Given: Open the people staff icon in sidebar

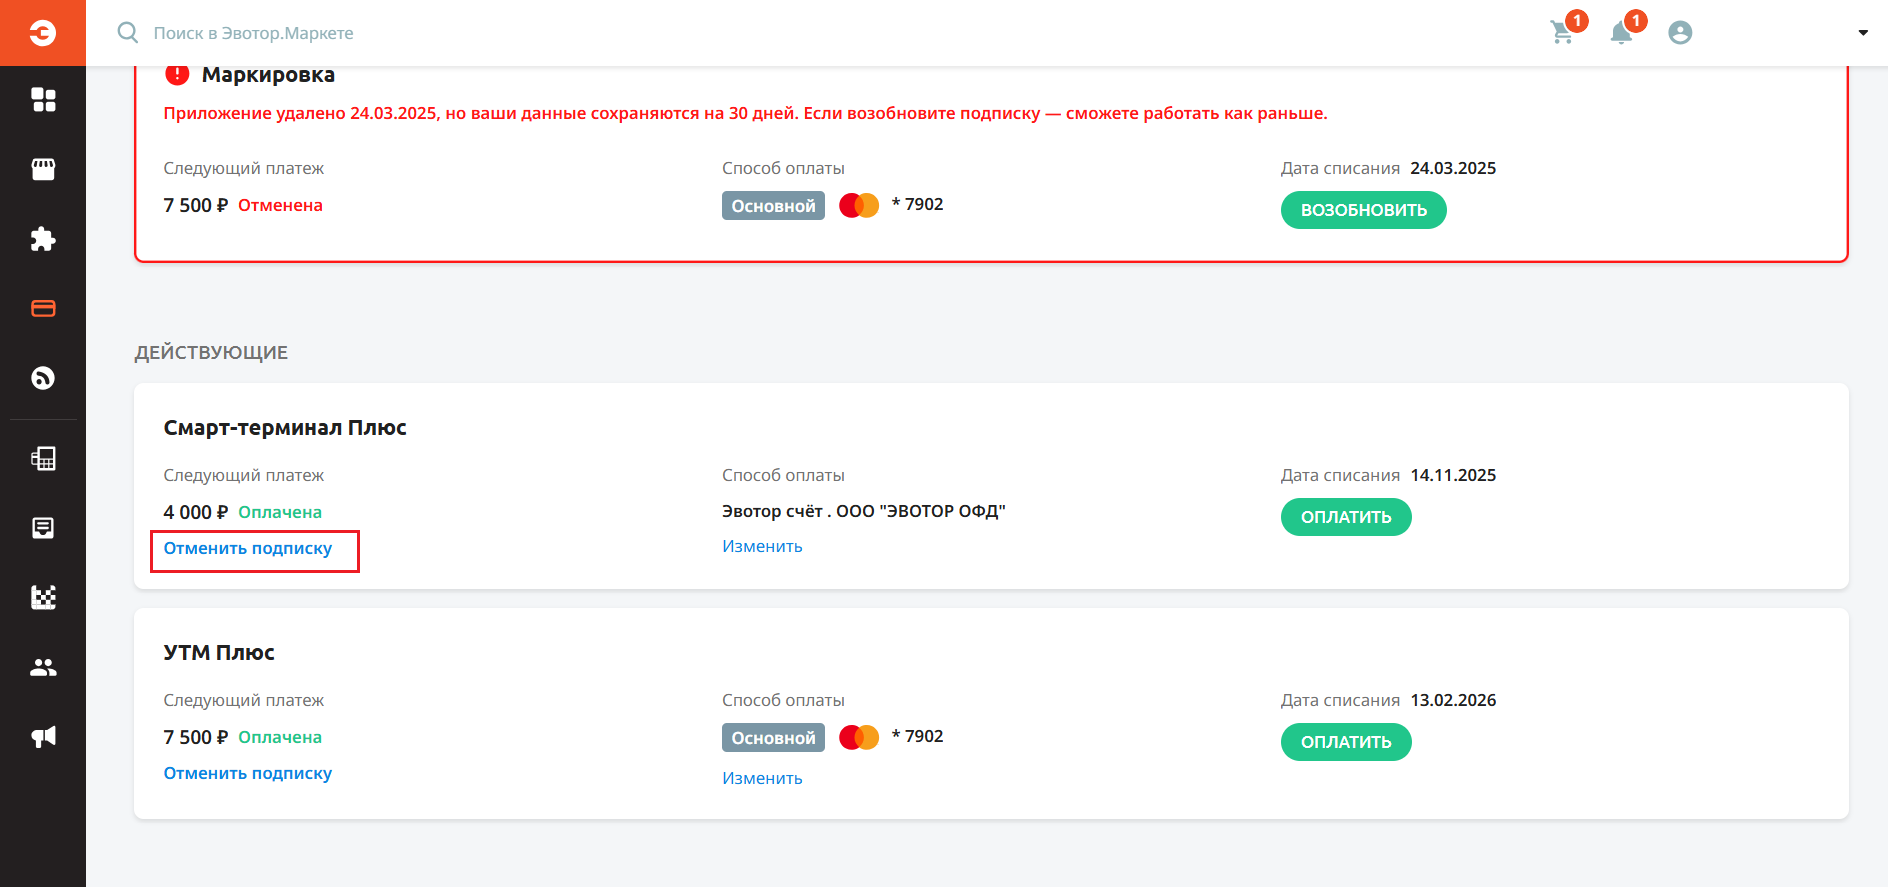Looking at the screenshot, I should pos(43,667).
